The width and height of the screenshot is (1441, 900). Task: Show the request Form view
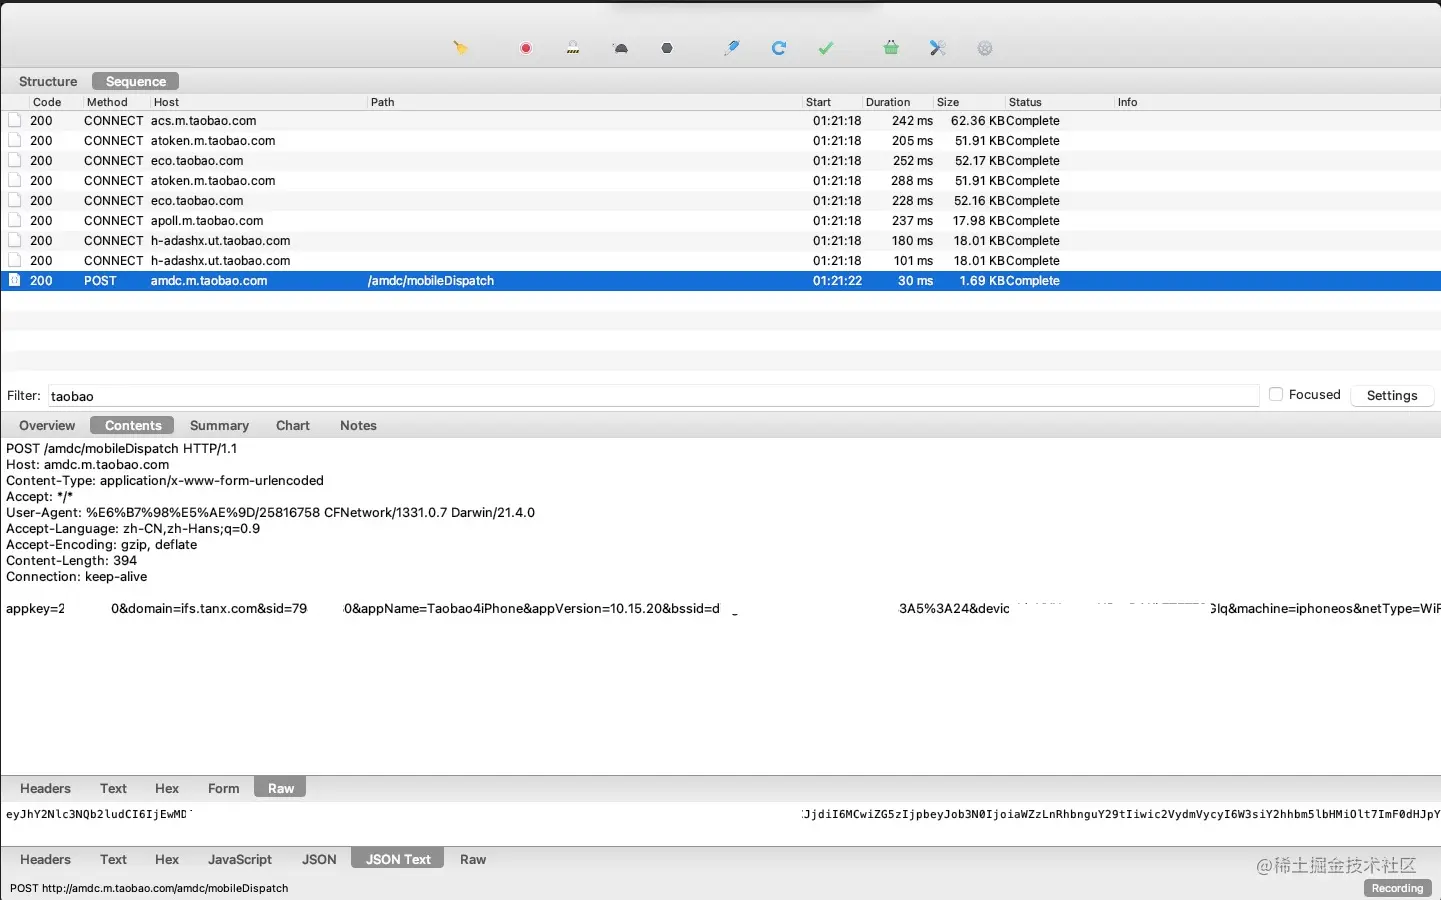click(222, 788)
